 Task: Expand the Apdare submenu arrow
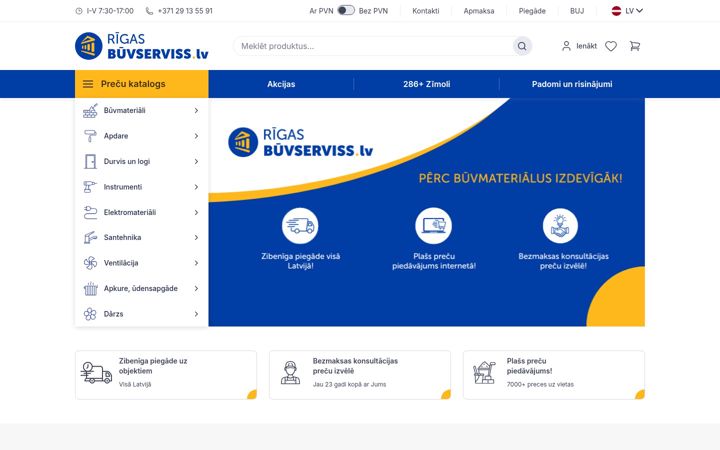point(196,136)
